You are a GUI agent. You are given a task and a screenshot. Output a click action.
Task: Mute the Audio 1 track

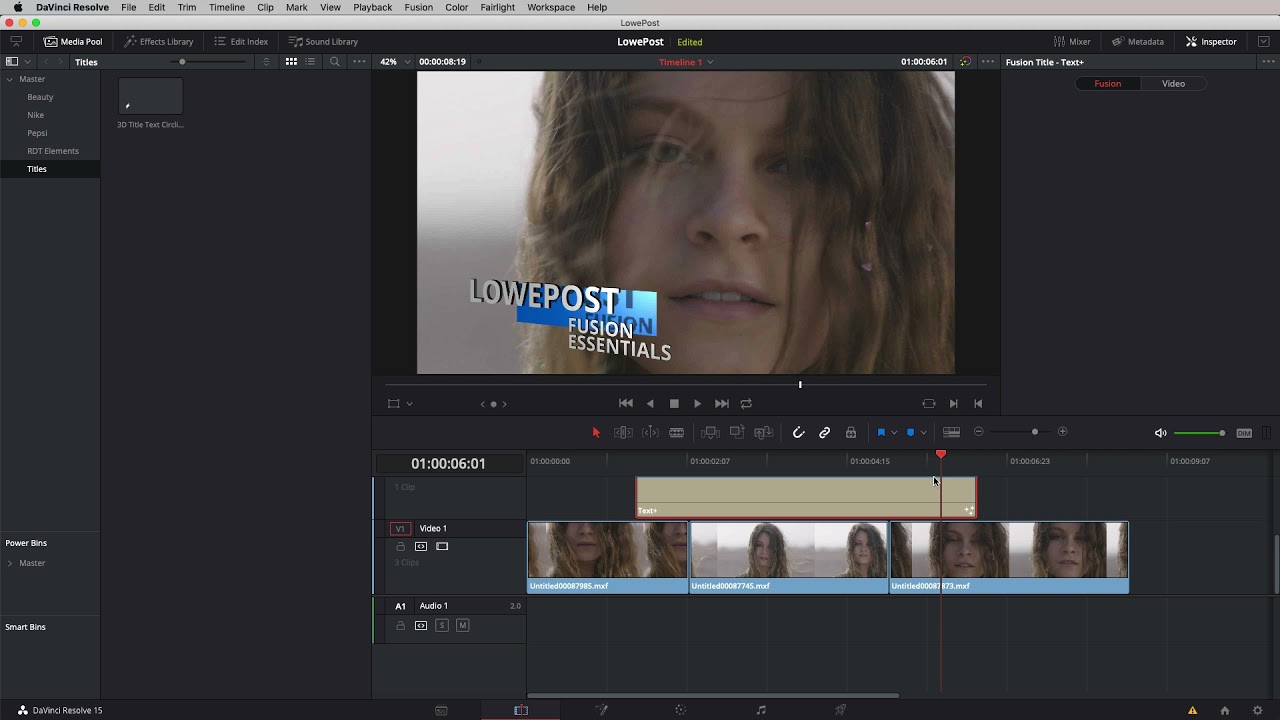click(x=462, y=625)
